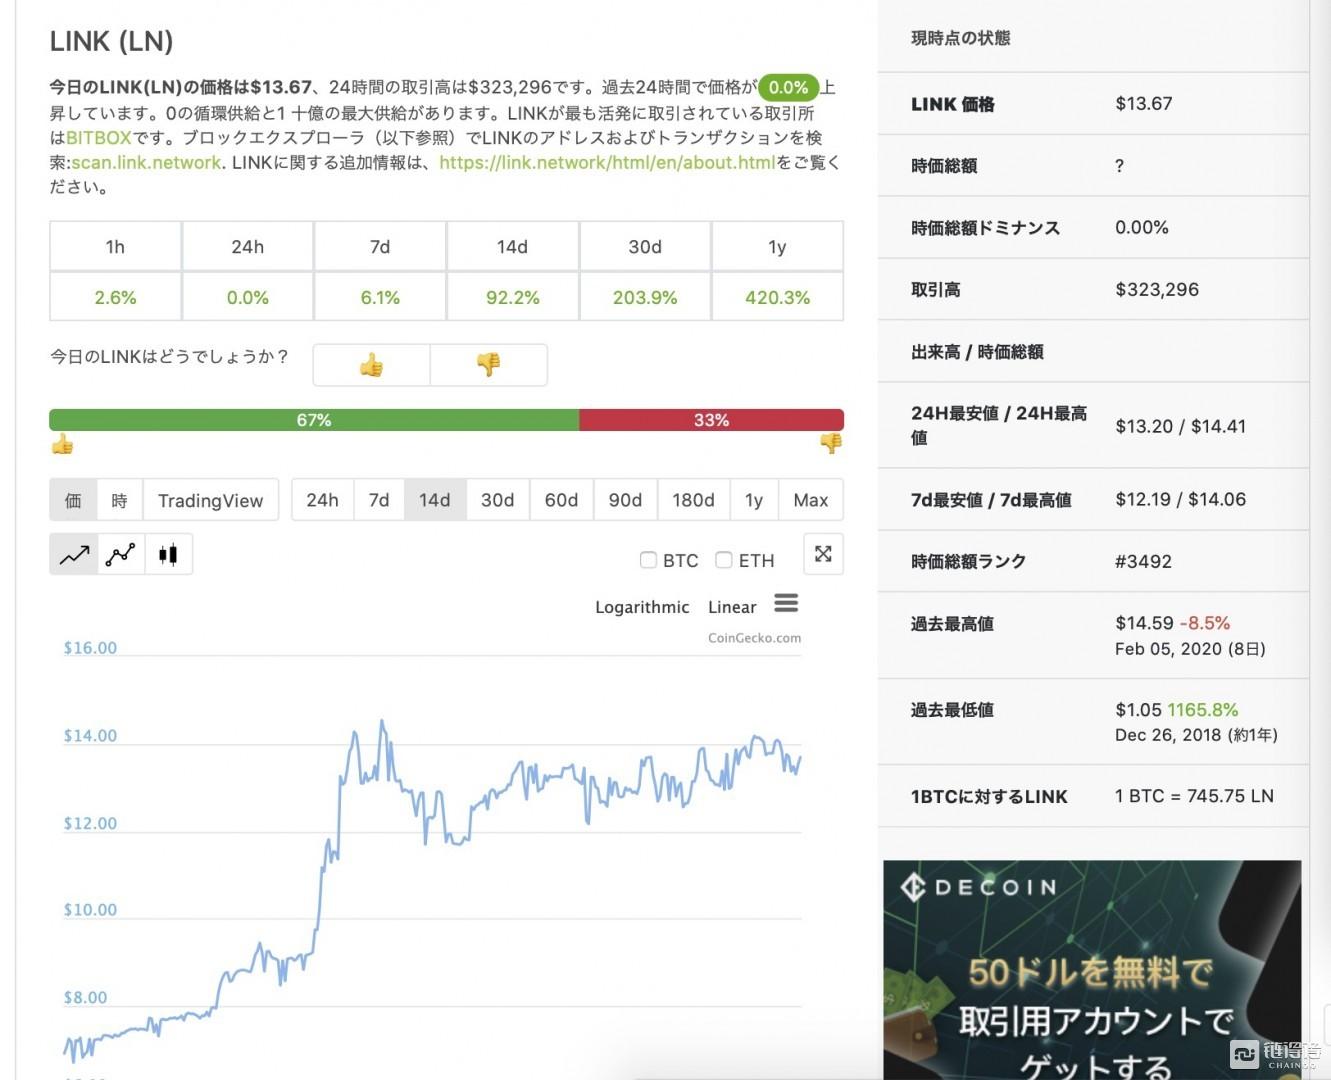The height and width of the screenshot is (1080, 1331).
Task: Select the Max time range
Action: tap(811, 500)
